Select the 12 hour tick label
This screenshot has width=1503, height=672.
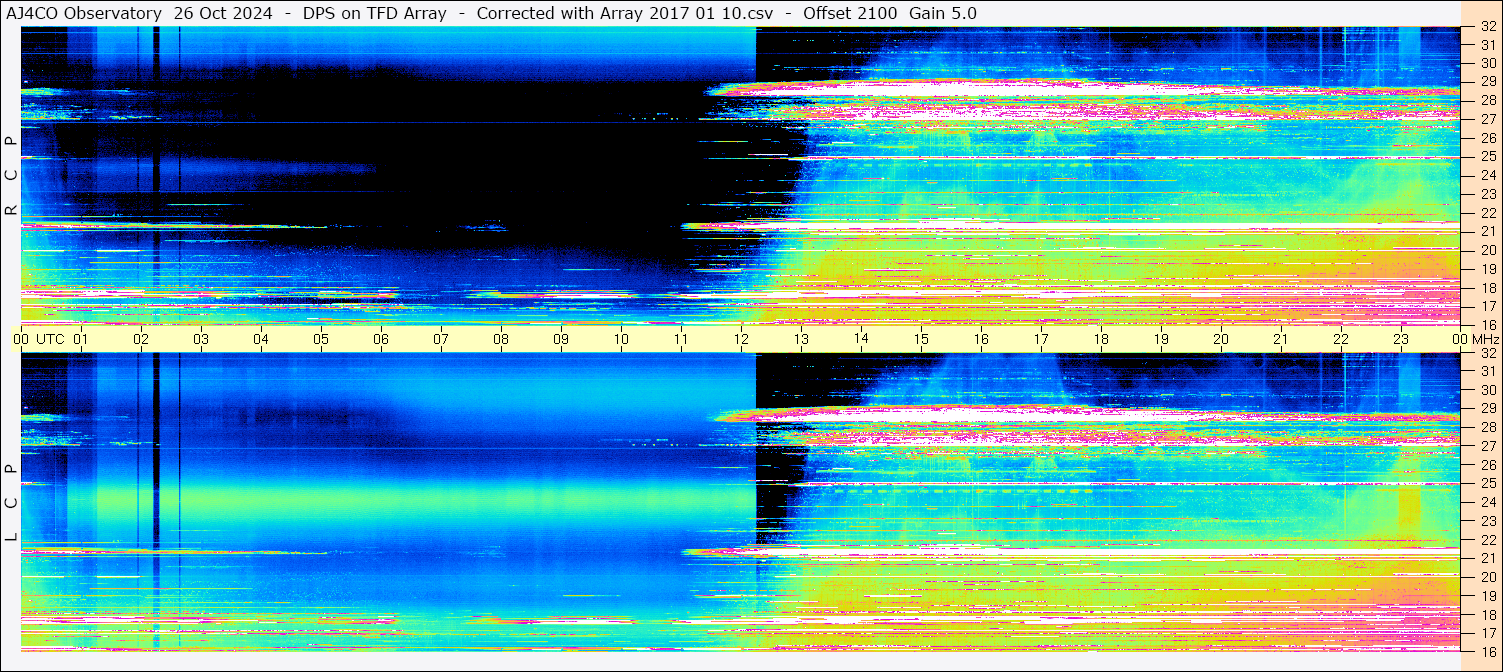(741, 339)
